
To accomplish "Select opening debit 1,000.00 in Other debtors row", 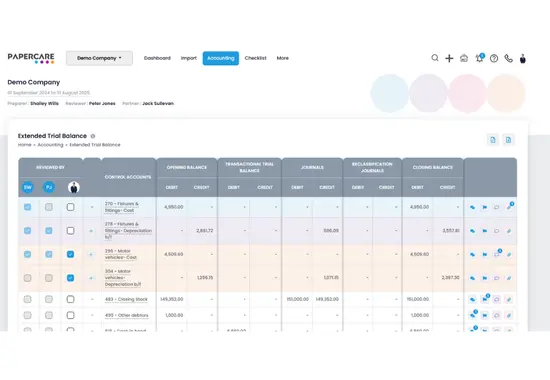I will click(x=174, y=315).
